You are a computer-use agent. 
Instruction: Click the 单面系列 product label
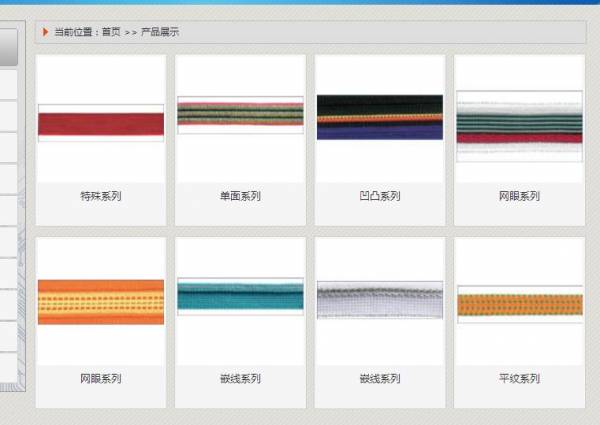240,196
